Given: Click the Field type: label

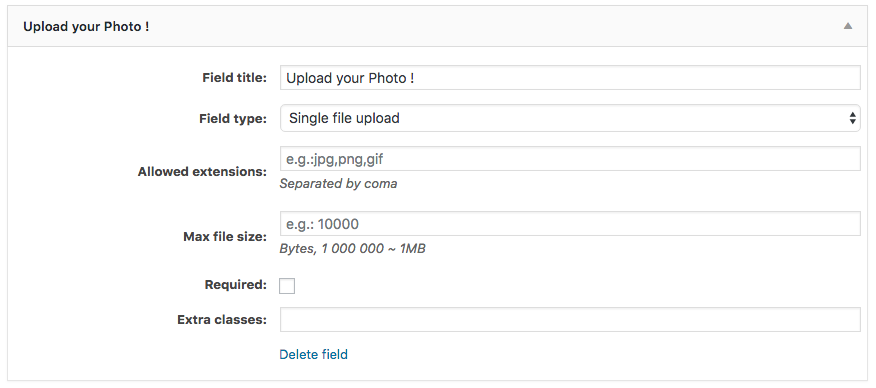Looking at the screenshot, I should [233, 118].
